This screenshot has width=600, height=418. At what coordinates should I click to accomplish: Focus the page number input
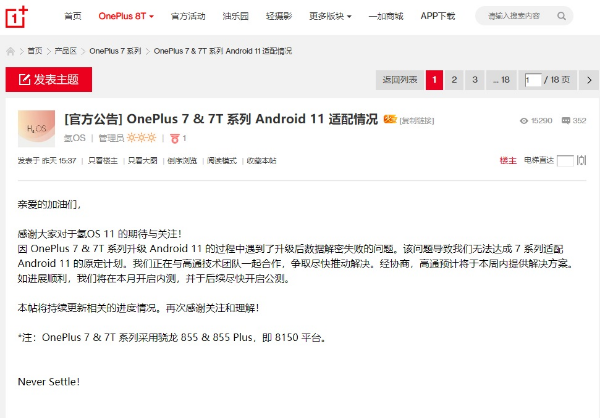pyautogui.click(x=533, y=80)
